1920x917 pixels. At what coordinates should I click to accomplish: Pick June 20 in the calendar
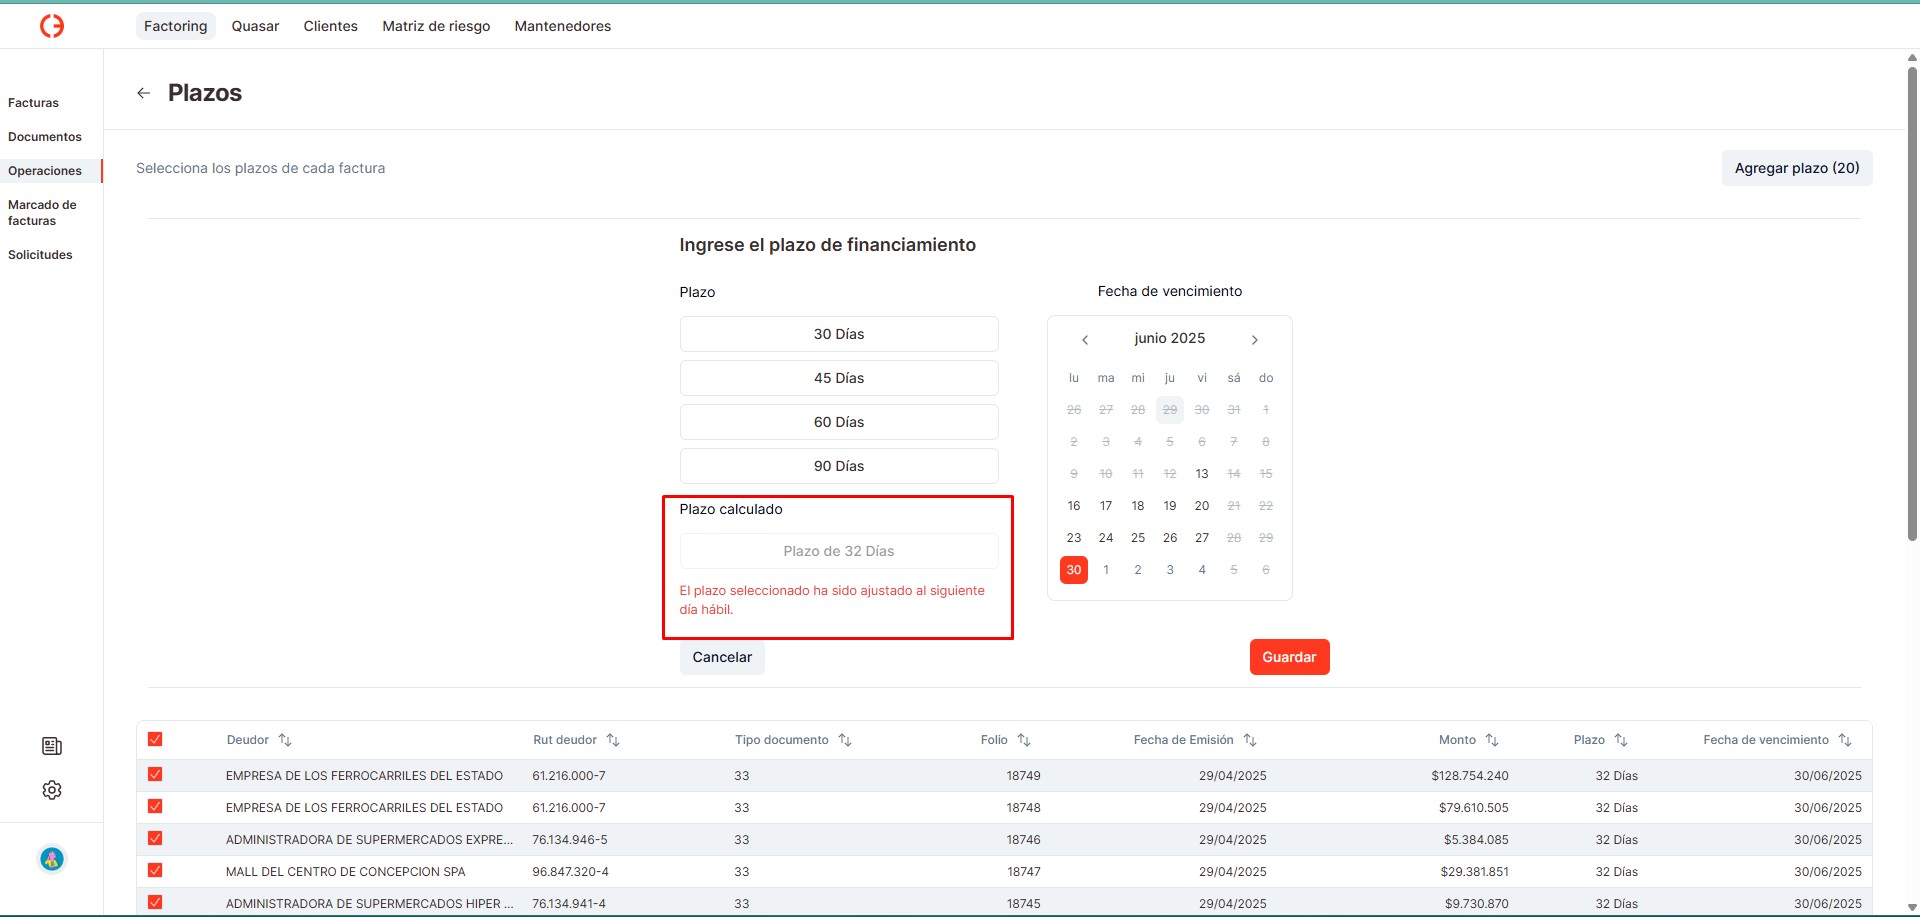pos(1202,506)
